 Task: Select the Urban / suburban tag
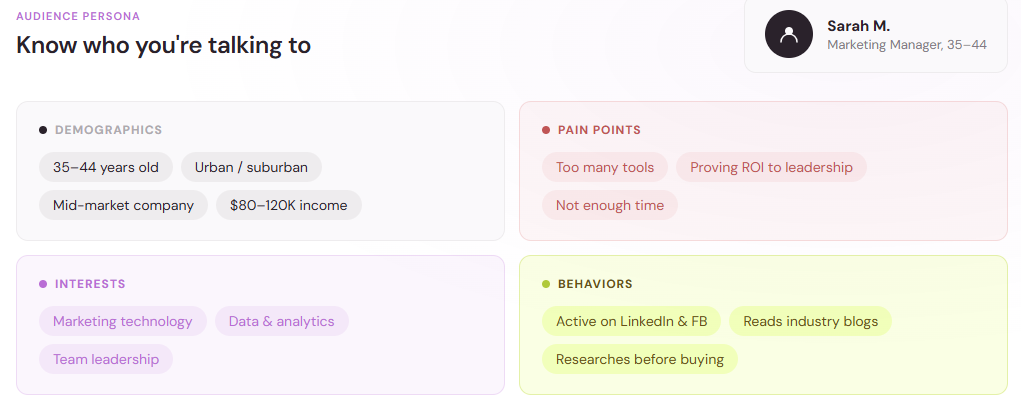click(251, 167)
